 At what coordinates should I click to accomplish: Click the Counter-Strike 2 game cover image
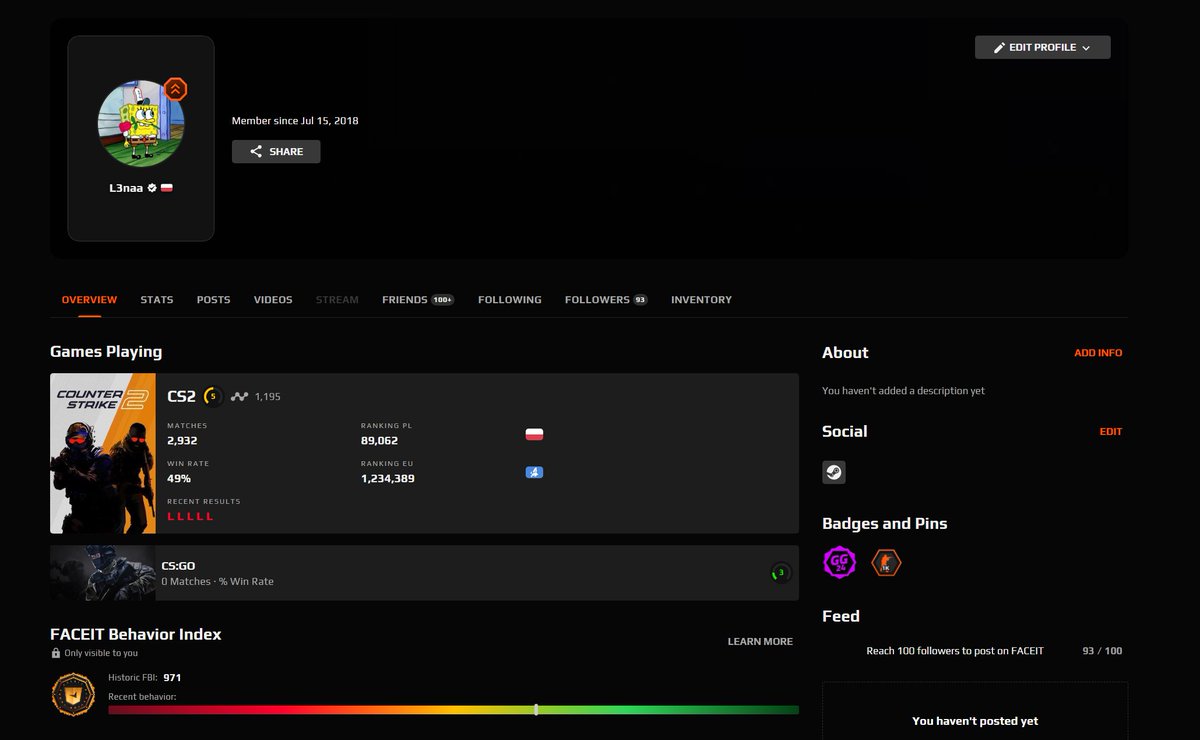tap(103, 453)
